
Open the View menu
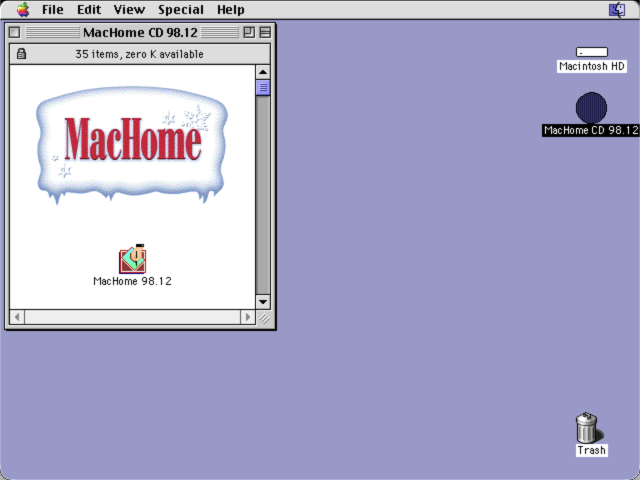(129, 9)
